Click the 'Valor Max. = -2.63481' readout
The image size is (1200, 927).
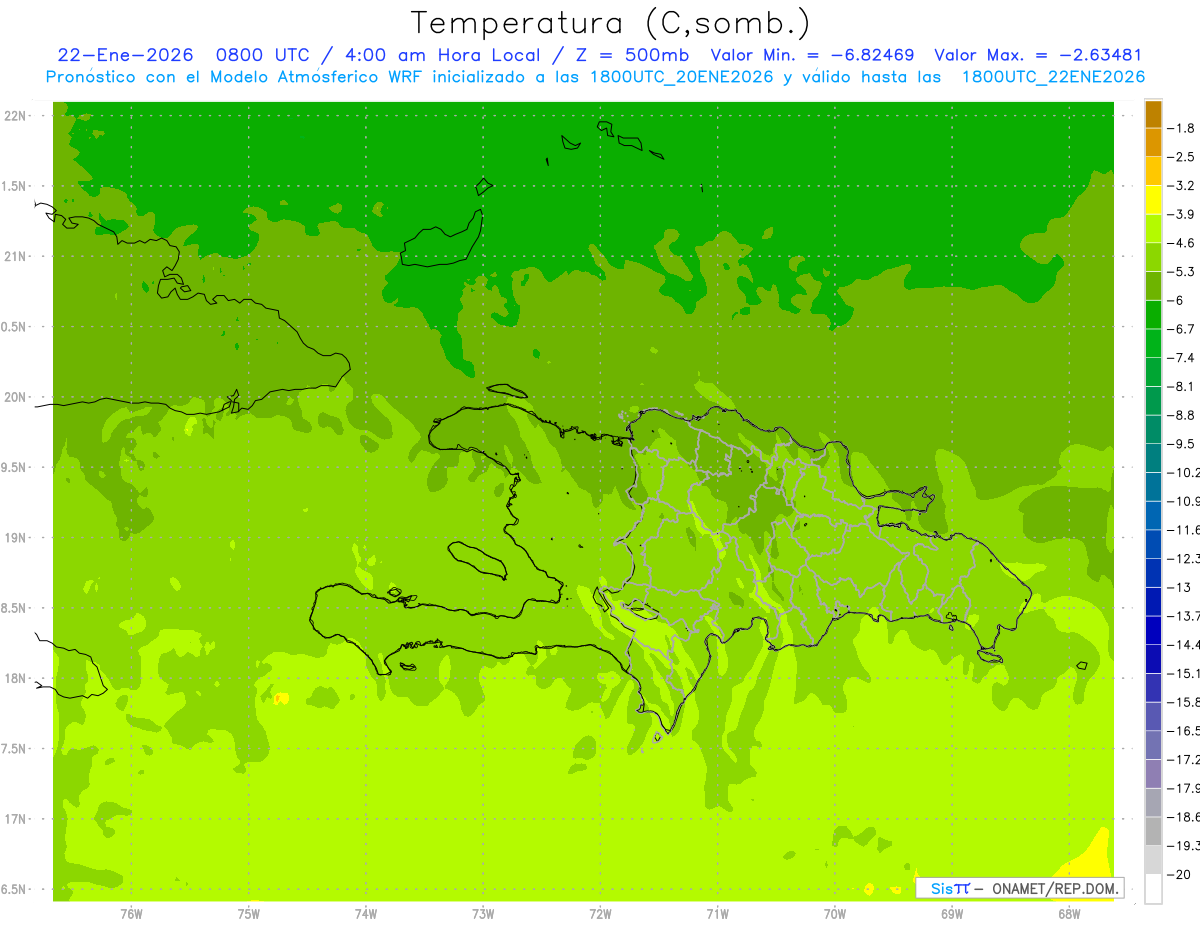point(1038,56)
